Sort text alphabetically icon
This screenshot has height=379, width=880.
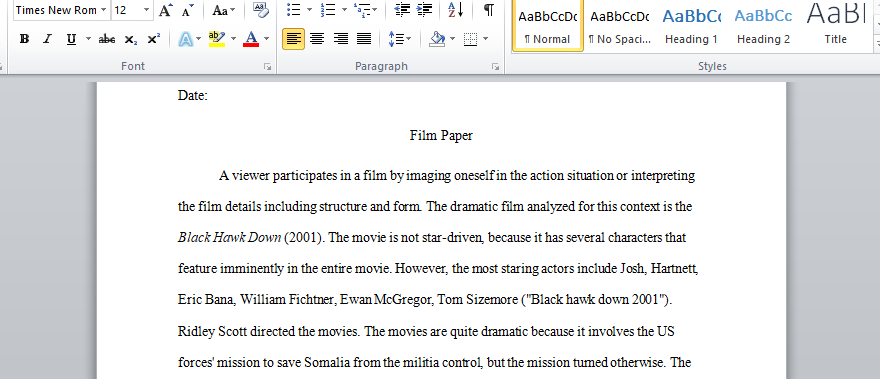(x=456, y=10)
